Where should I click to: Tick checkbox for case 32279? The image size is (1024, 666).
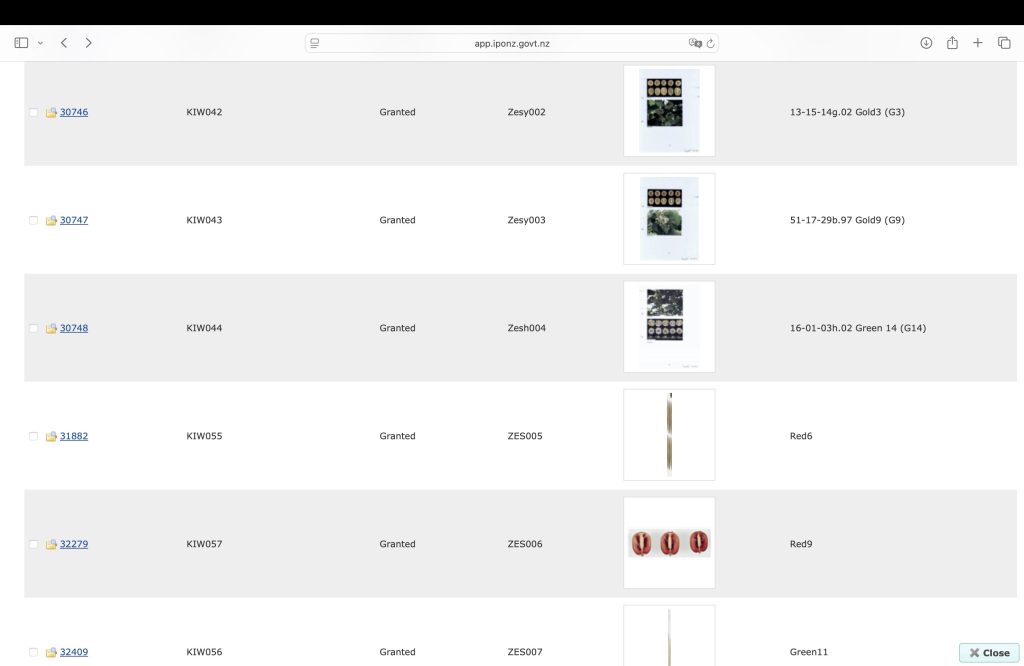pyautogui.click(x=33, y=544)
